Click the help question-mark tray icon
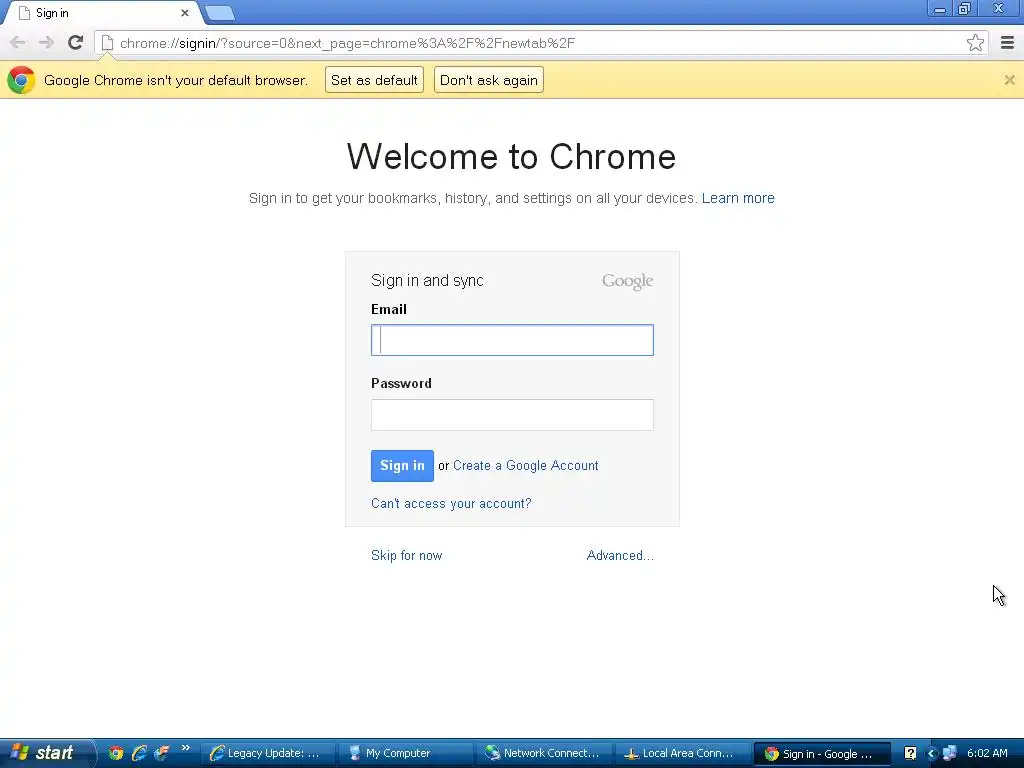The image size is (1024, 768). click(910, 753)
